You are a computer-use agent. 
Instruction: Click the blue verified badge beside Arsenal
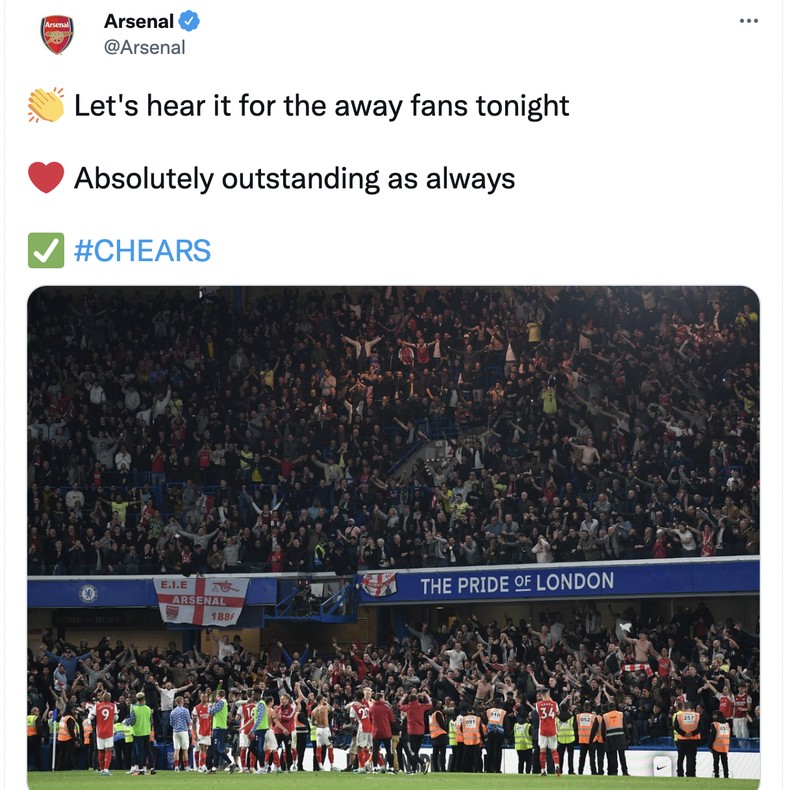[x=186, y=20]
